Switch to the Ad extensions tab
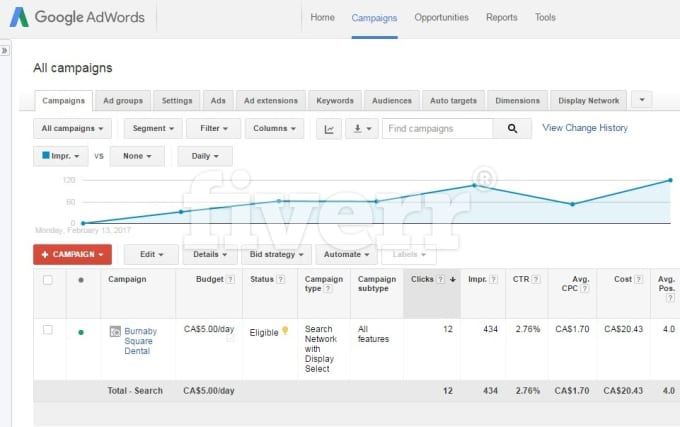The height and width of the screenshot is (427, 680). coord(271,101)
